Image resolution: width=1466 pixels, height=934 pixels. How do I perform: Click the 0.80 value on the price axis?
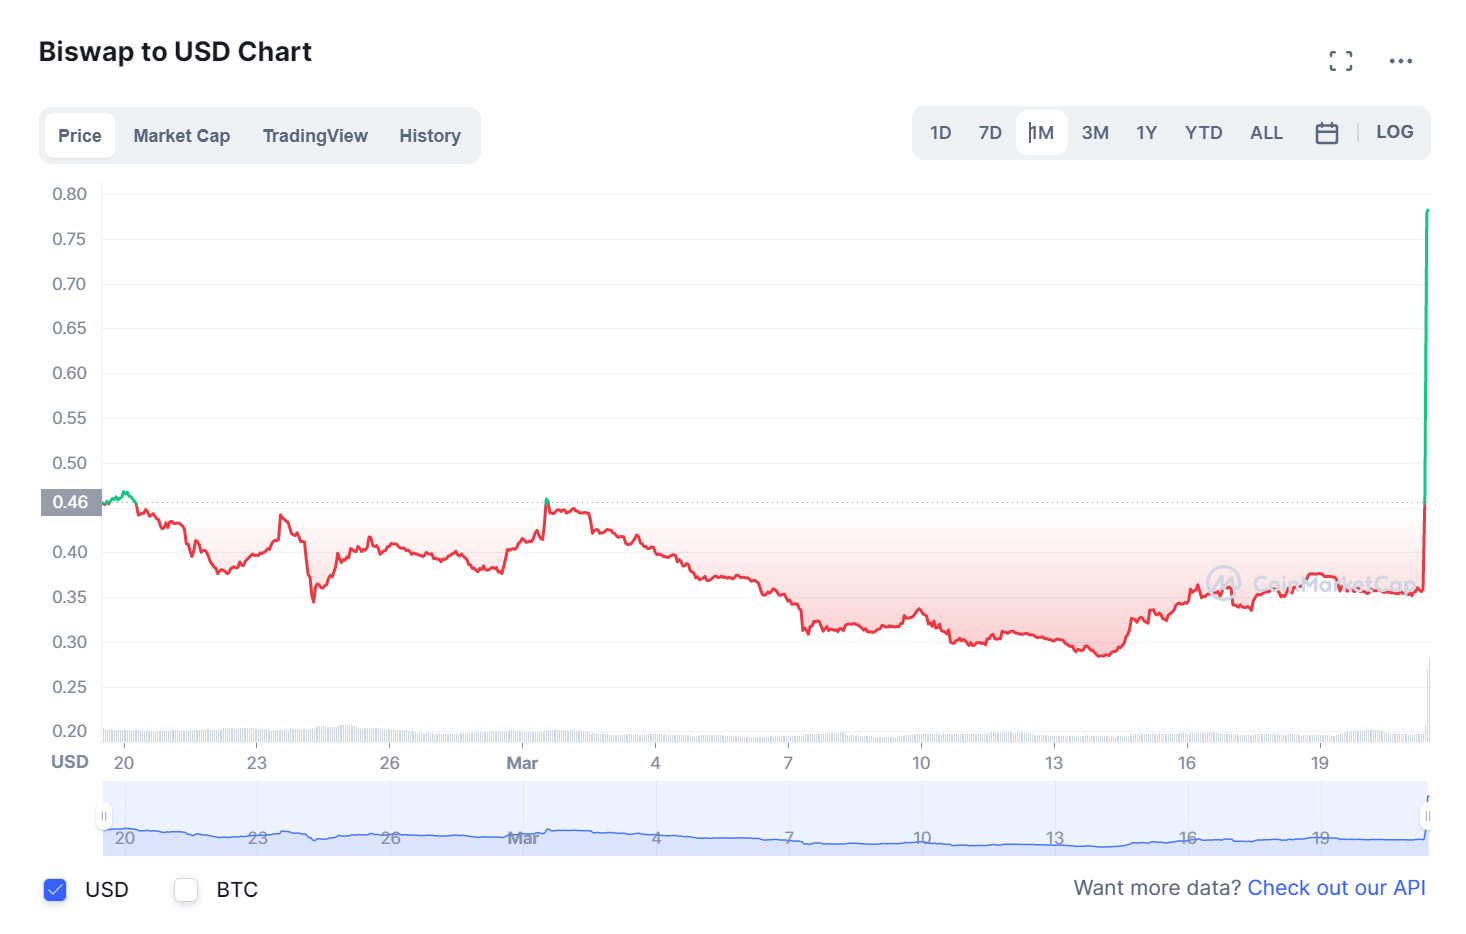pos(69,194)
